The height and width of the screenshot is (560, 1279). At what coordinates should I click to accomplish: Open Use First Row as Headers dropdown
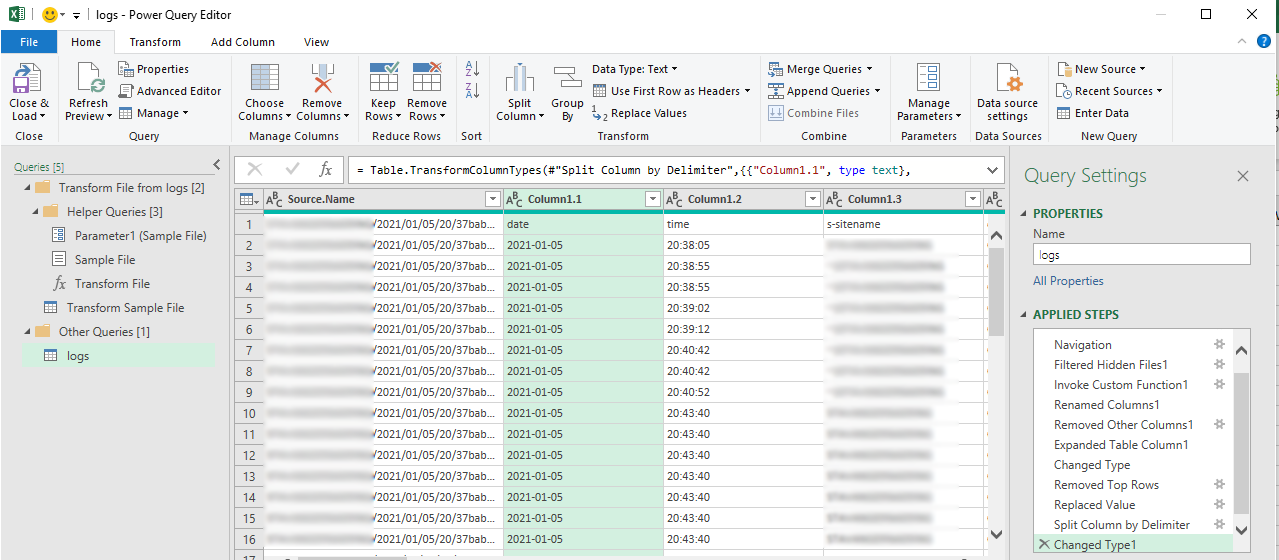[672, 91]
